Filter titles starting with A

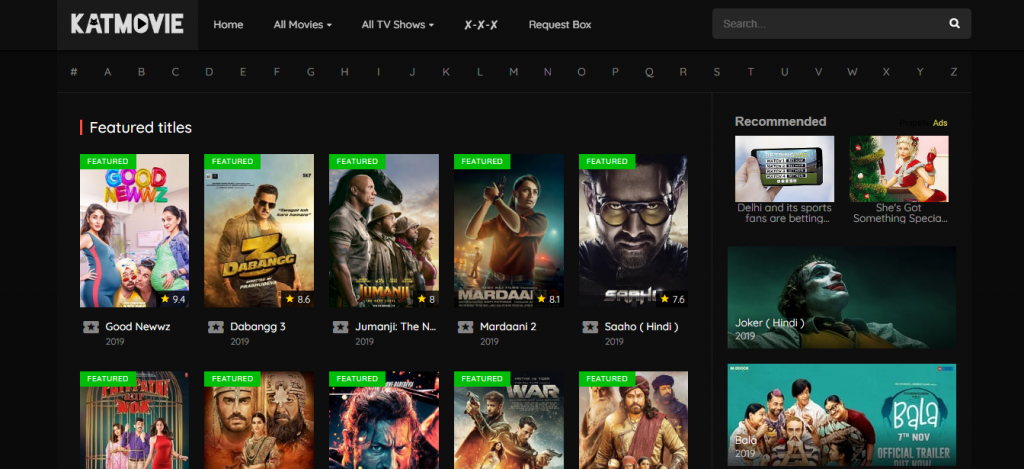pyautogui.click(x=108, y=72)
